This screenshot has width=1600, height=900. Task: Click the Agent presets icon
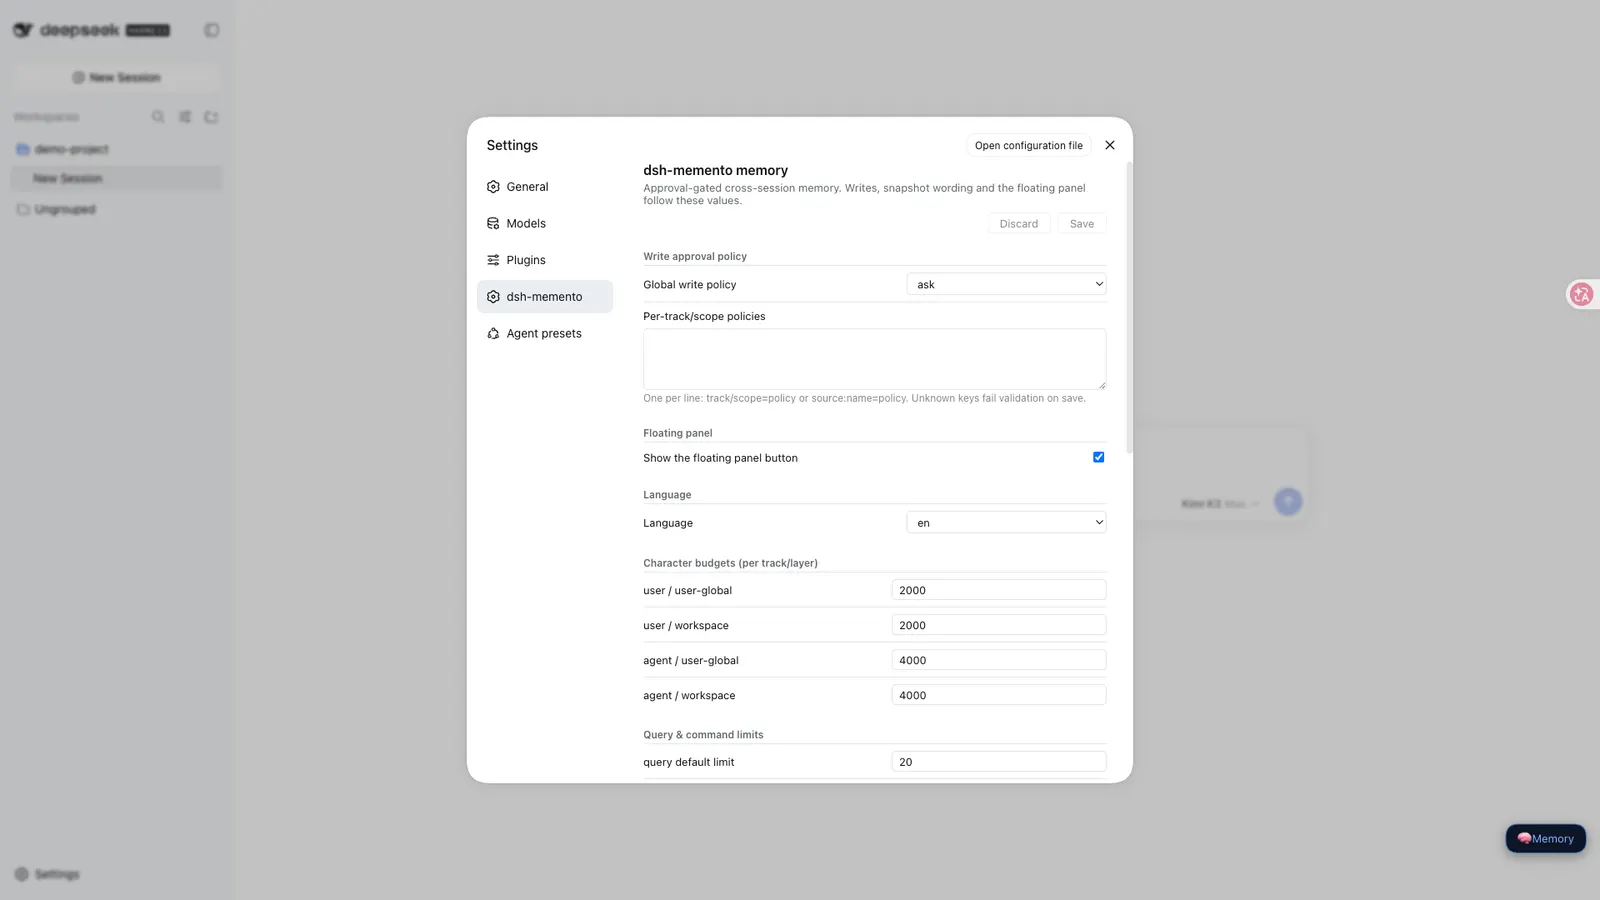pos(493,334)
